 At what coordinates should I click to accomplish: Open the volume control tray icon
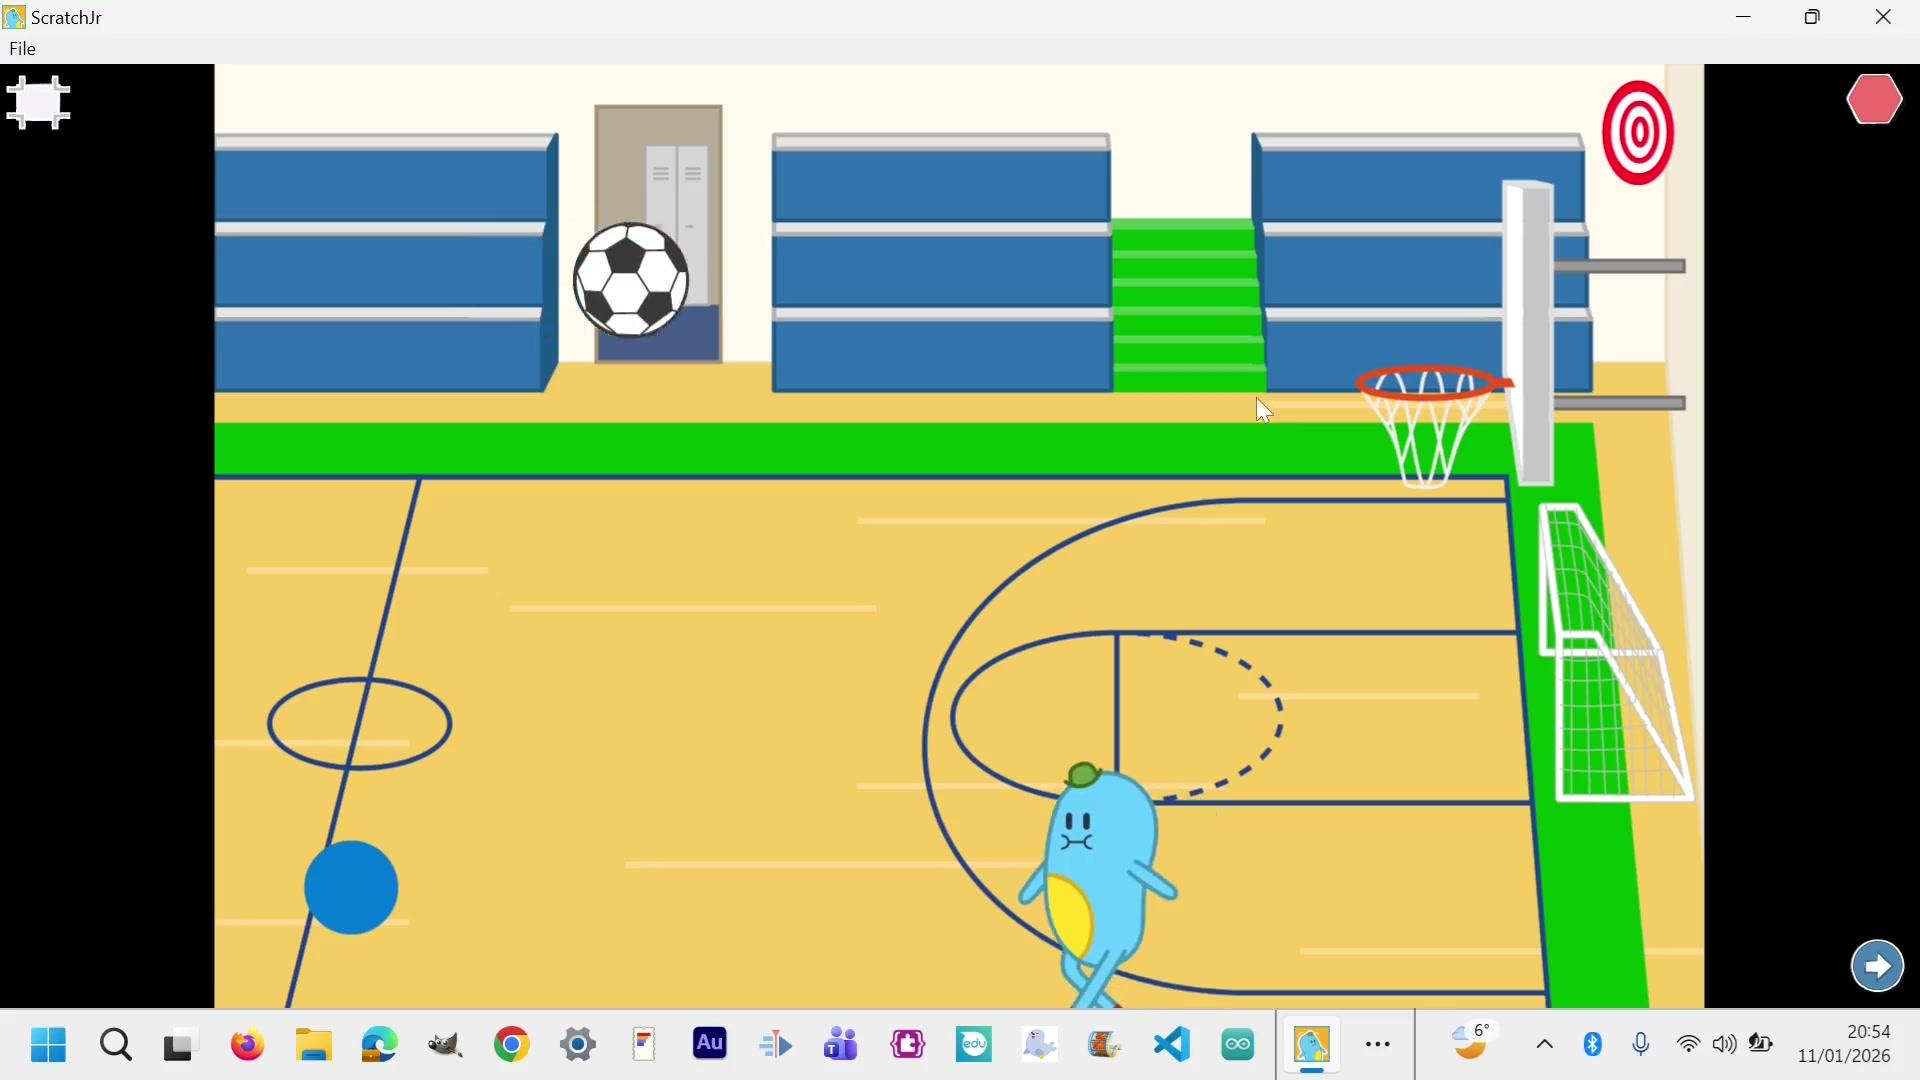(1724, 1045)
